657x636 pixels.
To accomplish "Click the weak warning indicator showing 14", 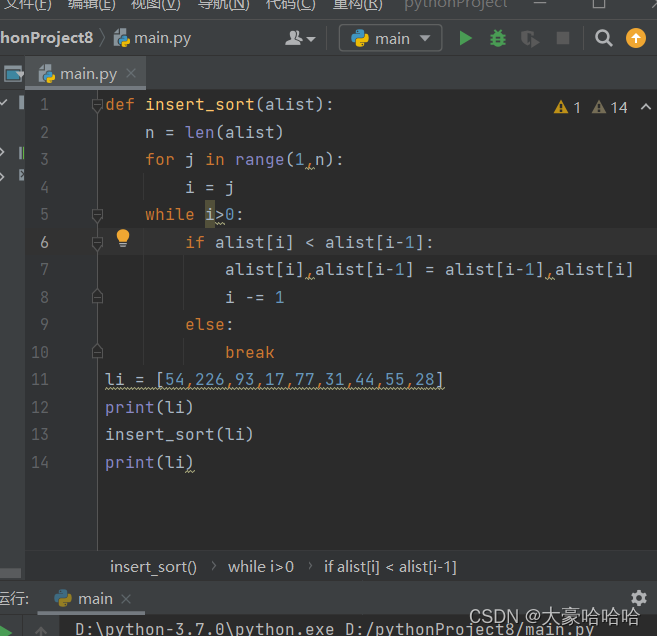I will click(610, 108).
